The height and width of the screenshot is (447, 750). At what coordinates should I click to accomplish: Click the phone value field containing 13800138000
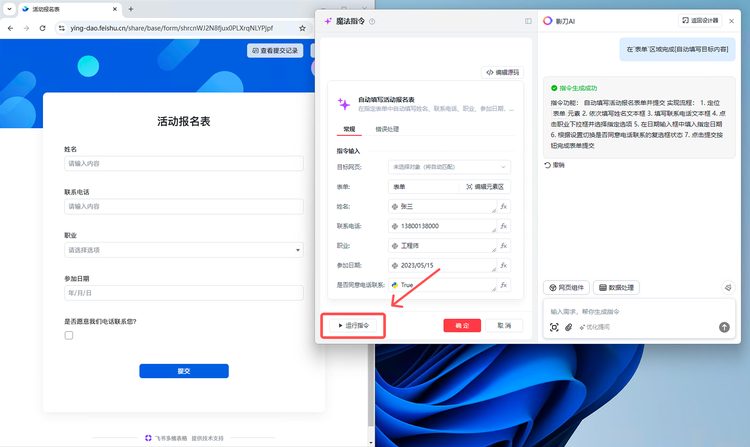coord(442,226)
